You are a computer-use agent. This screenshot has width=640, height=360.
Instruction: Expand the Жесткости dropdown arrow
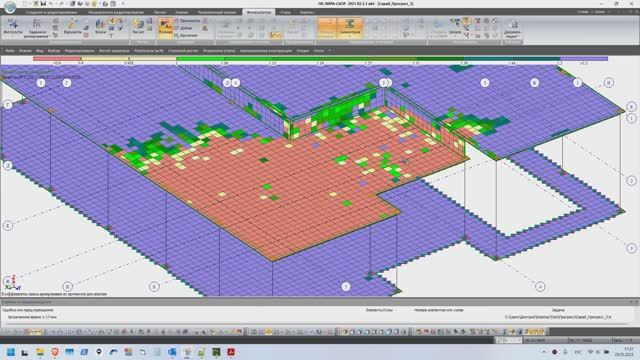(x=13, y=36)
